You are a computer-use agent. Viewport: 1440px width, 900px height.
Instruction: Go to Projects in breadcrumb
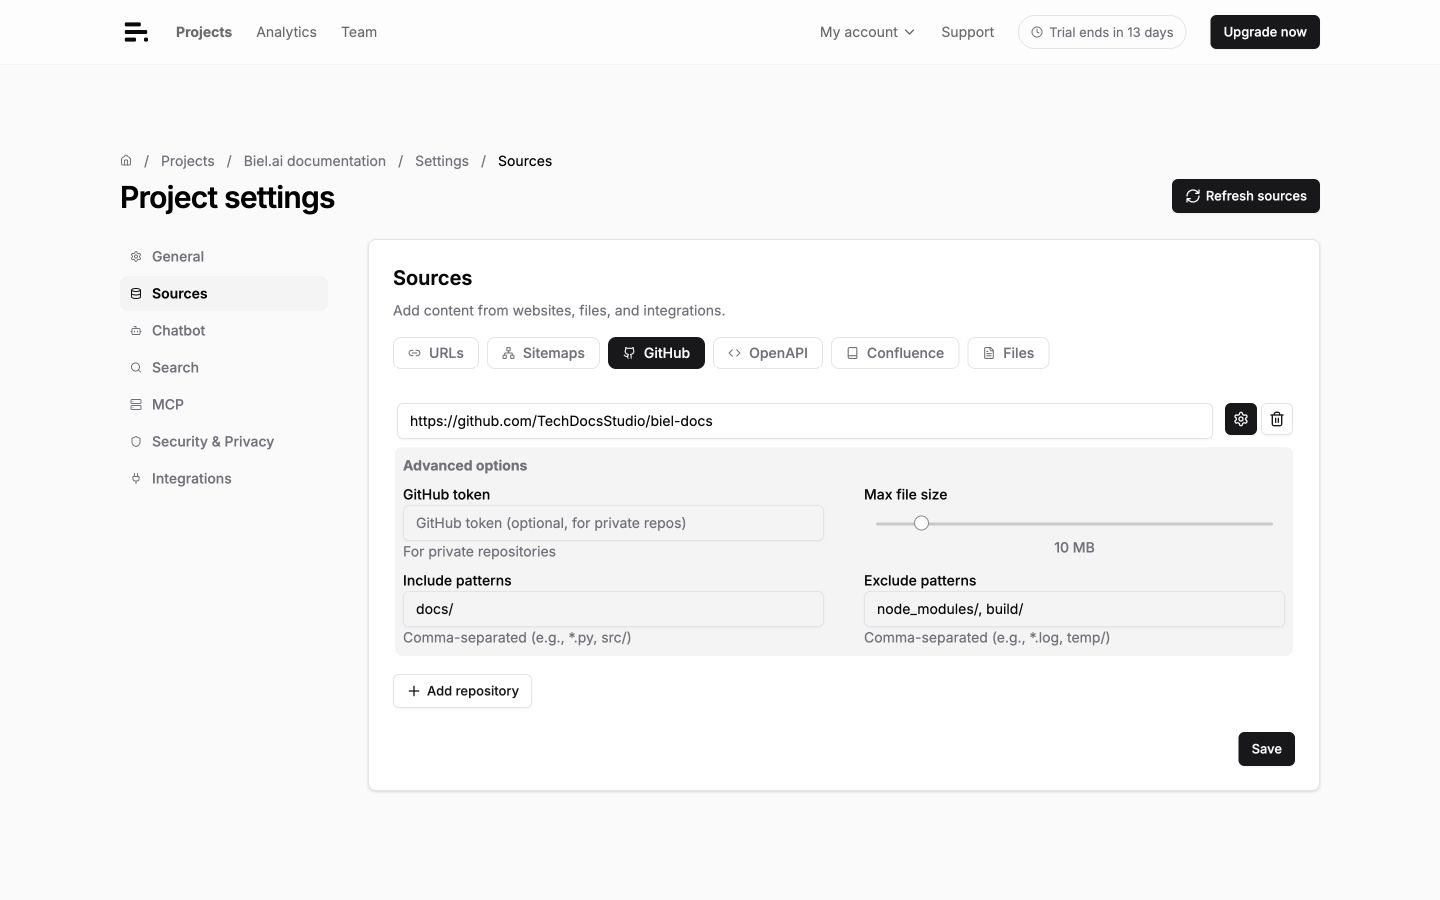[187, 161]
